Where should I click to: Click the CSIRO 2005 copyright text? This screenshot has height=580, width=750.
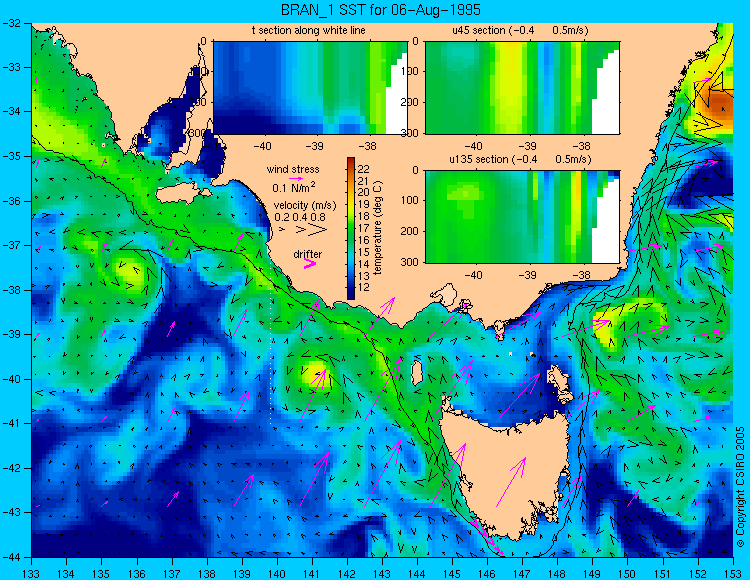tap(740, 487)
